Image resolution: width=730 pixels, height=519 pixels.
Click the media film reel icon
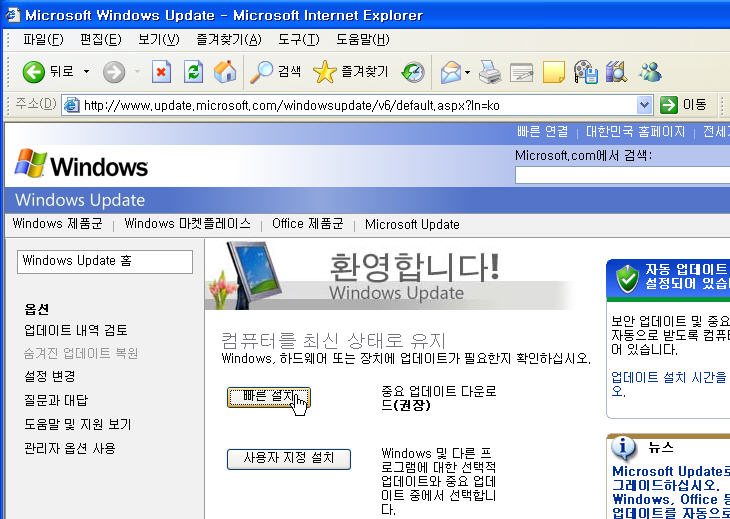(586, 72)
